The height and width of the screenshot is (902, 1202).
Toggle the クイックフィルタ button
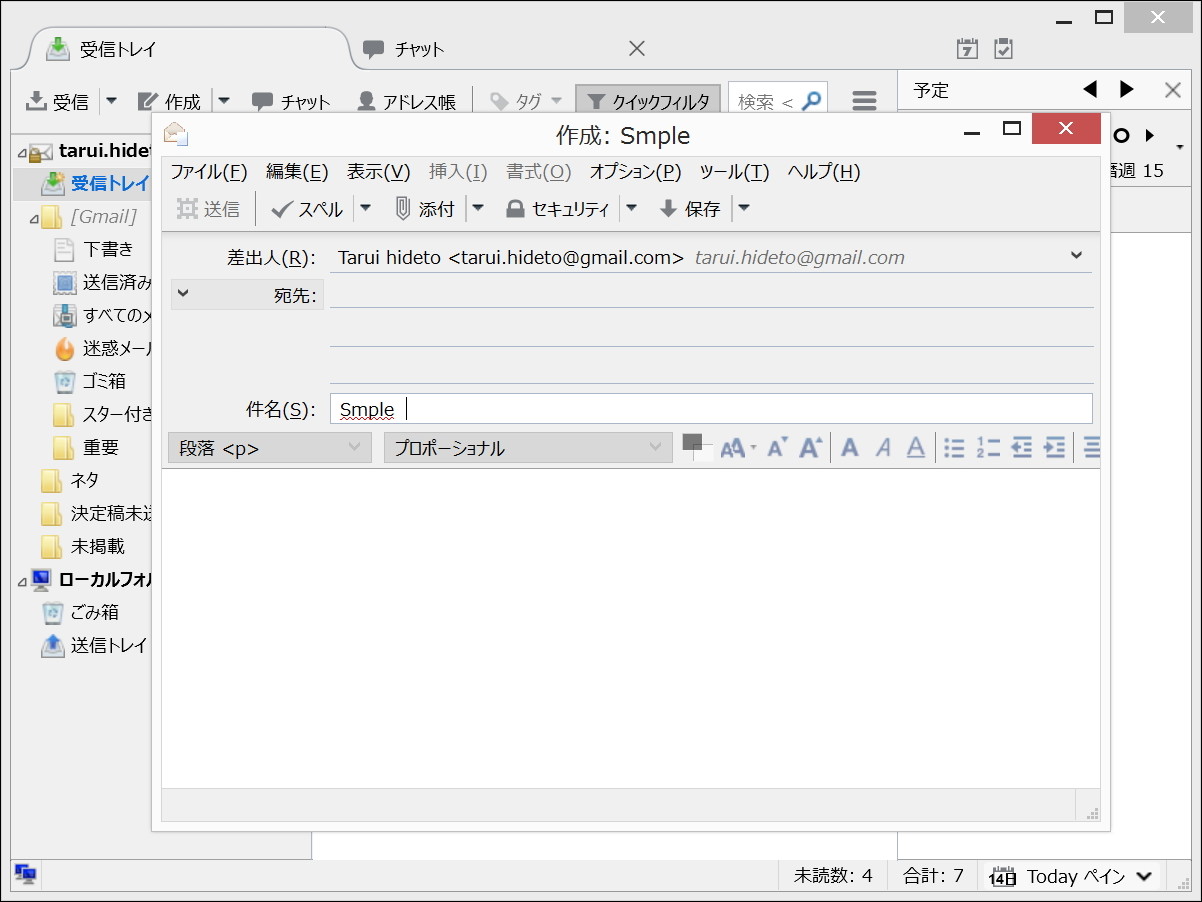click(648, 101)
